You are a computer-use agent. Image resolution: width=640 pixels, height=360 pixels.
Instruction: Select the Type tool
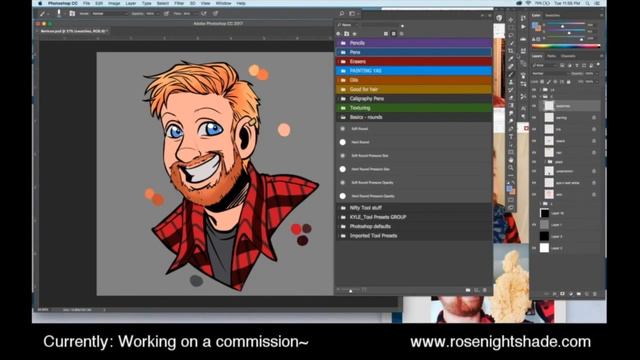511,136
